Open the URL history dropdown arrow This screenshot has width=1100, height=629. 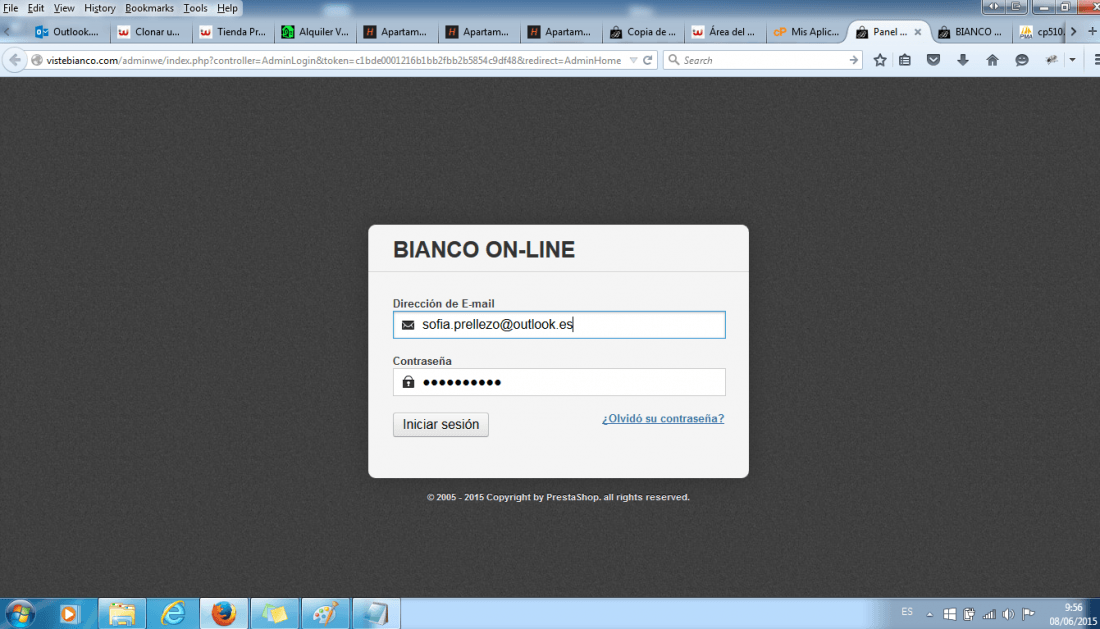click(x=633, y=60)
